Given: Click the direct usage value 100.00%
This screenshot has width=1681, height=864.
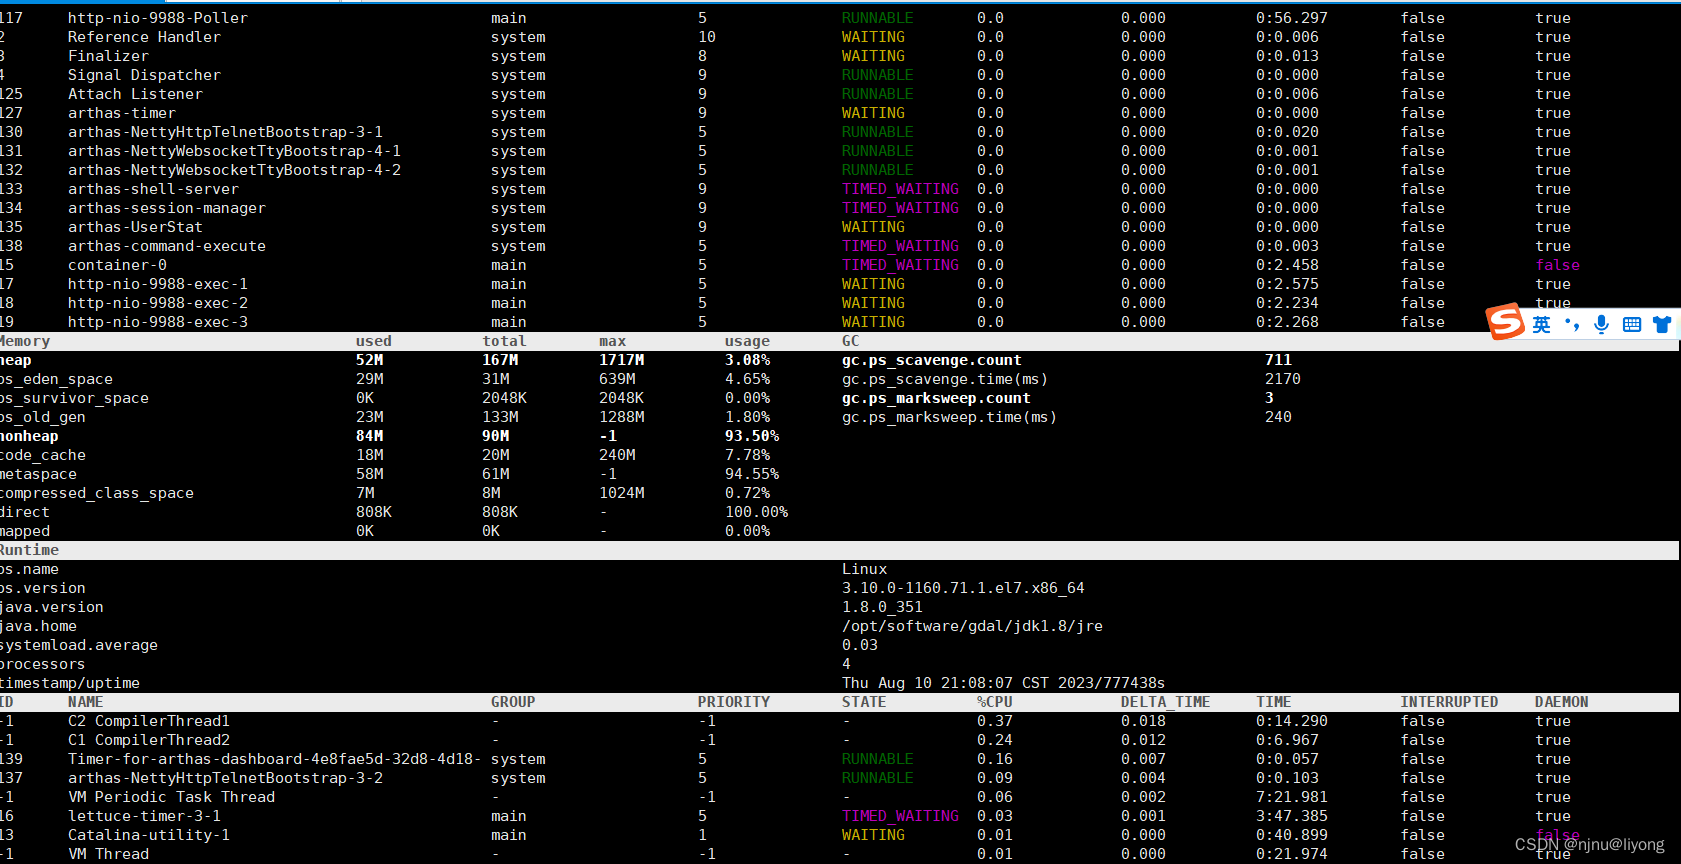Looking at the screenshot, I should click(756, 512).
